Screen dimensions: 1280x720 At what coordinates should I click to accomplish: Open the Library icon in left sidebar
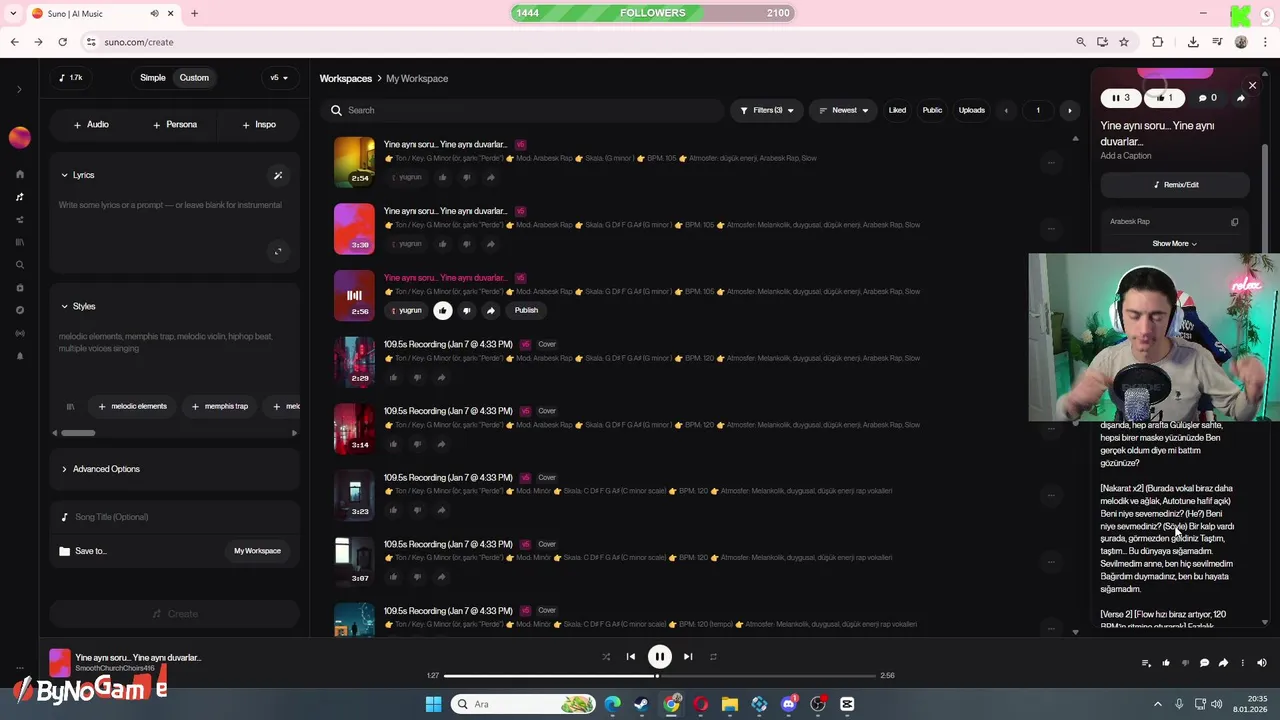[19, 242]
